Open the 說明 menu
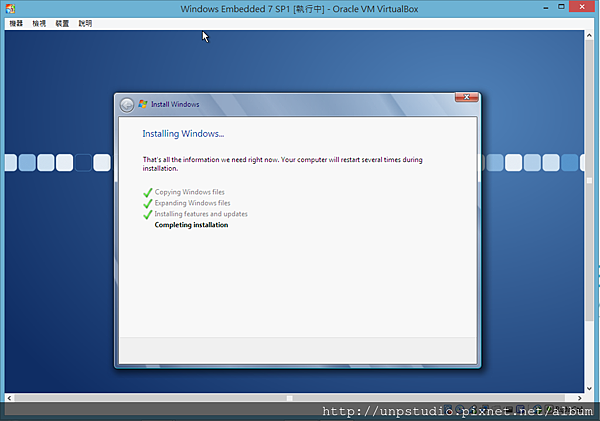 tap(85, 23)
